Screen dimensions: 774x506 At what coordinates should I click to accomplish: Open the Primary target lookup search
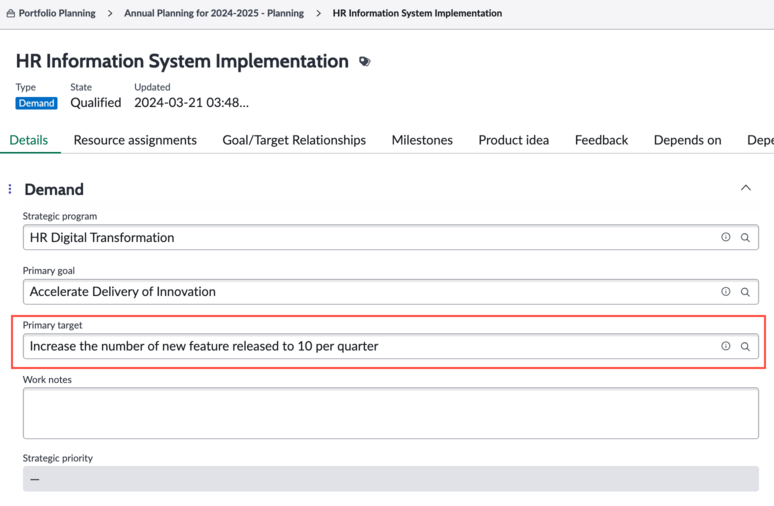tap(745, 346)
